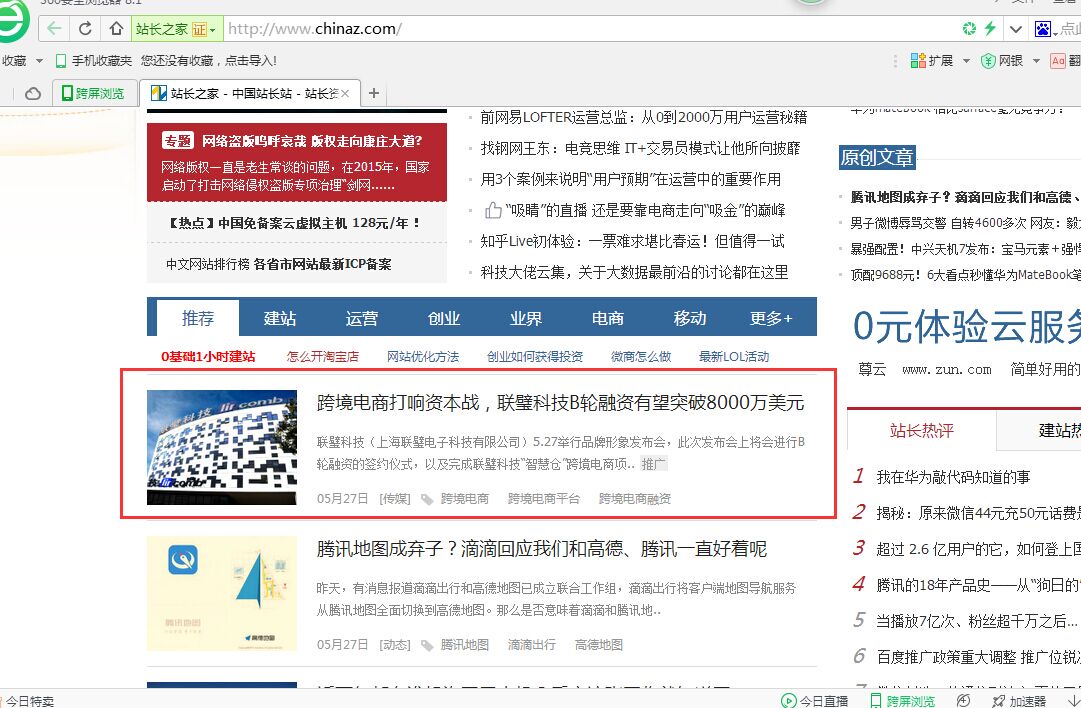This screenshot has width=1081, height=708.
Task: Open the 网站优化方法 link
Action: (423, 356)
